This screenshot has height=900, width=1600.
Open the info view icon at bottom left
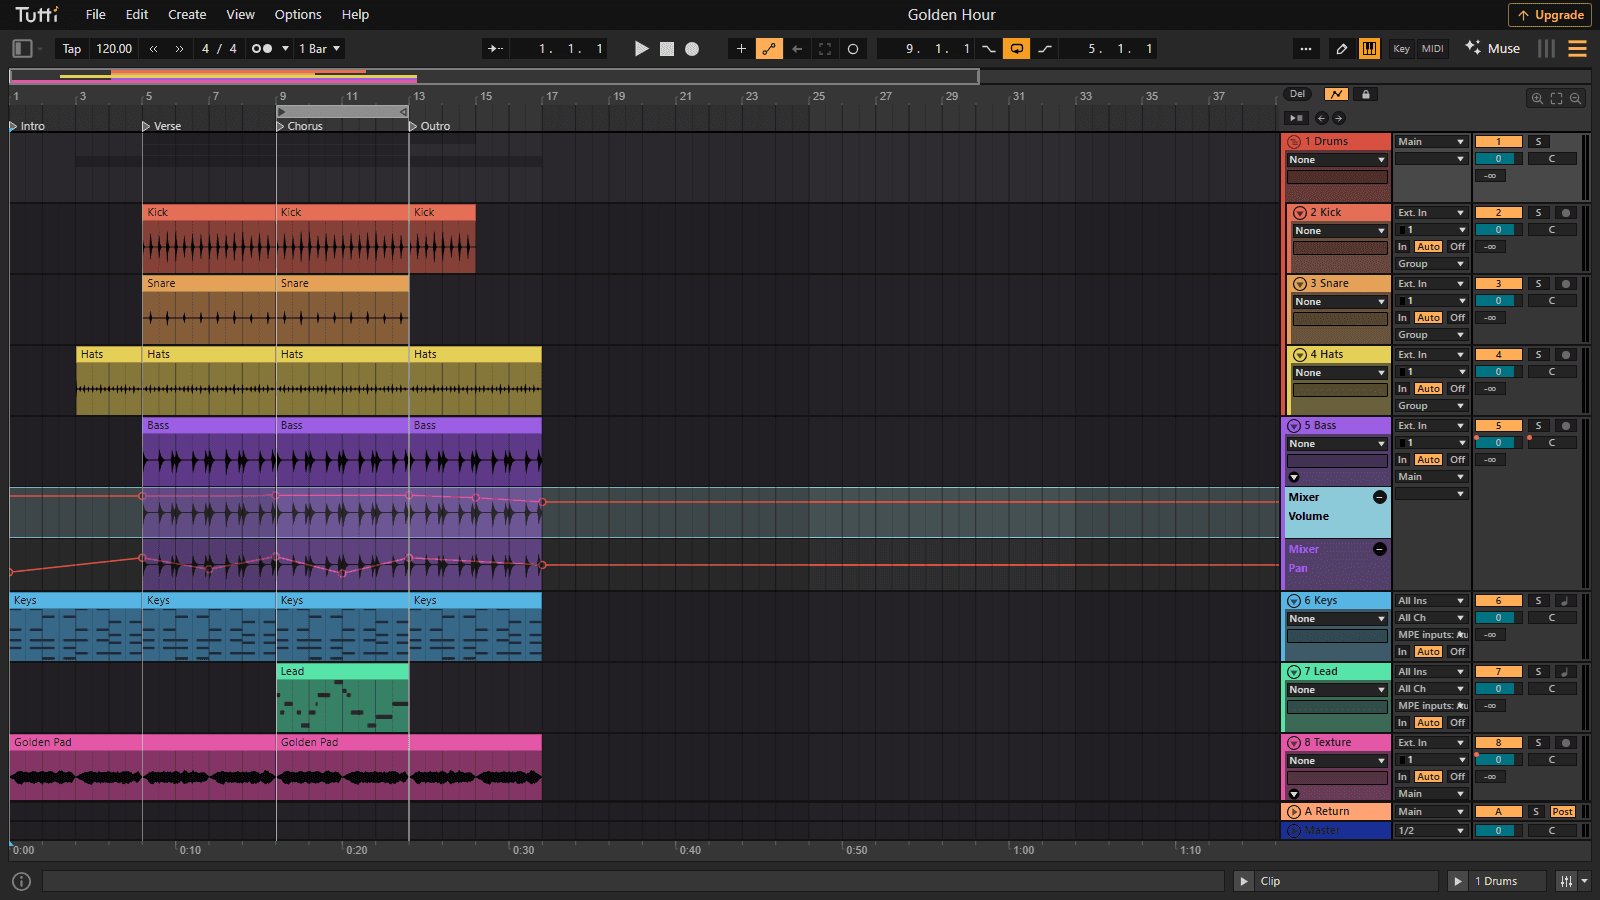click(x=21, y=881)
